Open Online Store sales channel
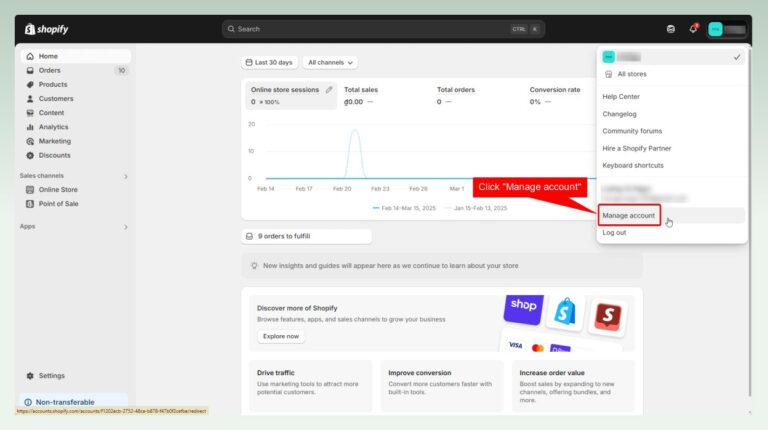The width and height of the screenshot is (768, 430). coord(76,190)
